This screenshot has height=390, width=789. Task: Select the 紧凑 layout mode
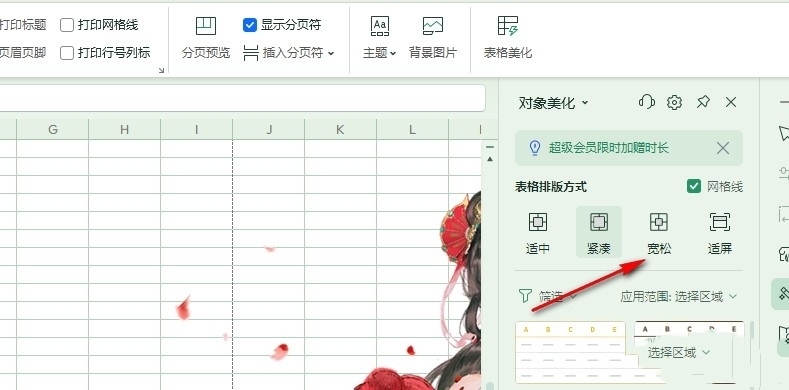tap(599, 232)
